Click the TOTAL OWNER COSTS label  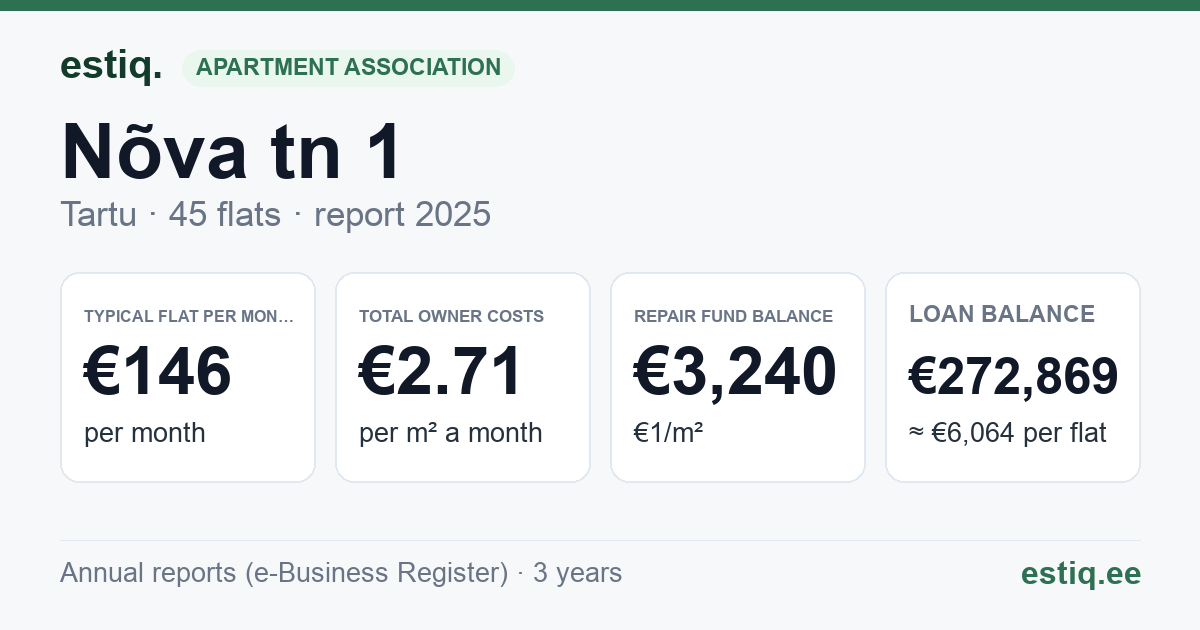[x=451, y=316]
